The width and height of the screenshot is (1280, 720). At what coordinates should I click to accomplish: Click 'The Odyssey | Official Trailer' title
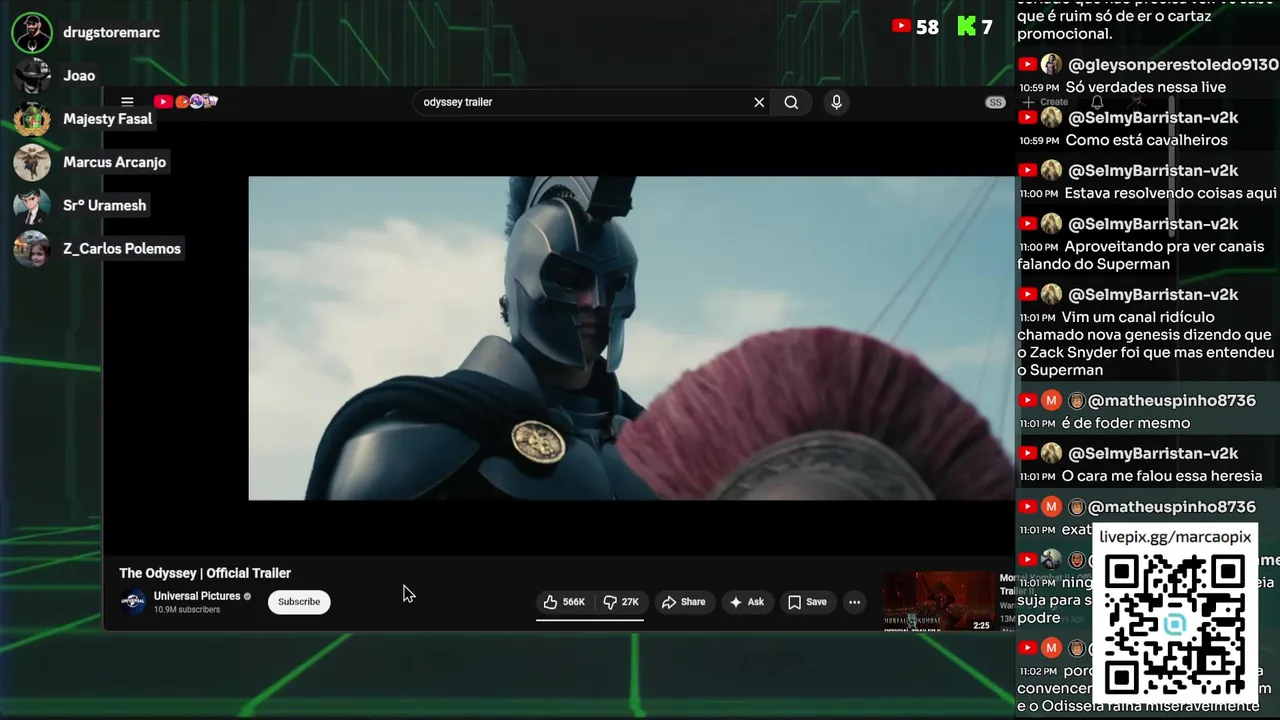click(205, 573)
